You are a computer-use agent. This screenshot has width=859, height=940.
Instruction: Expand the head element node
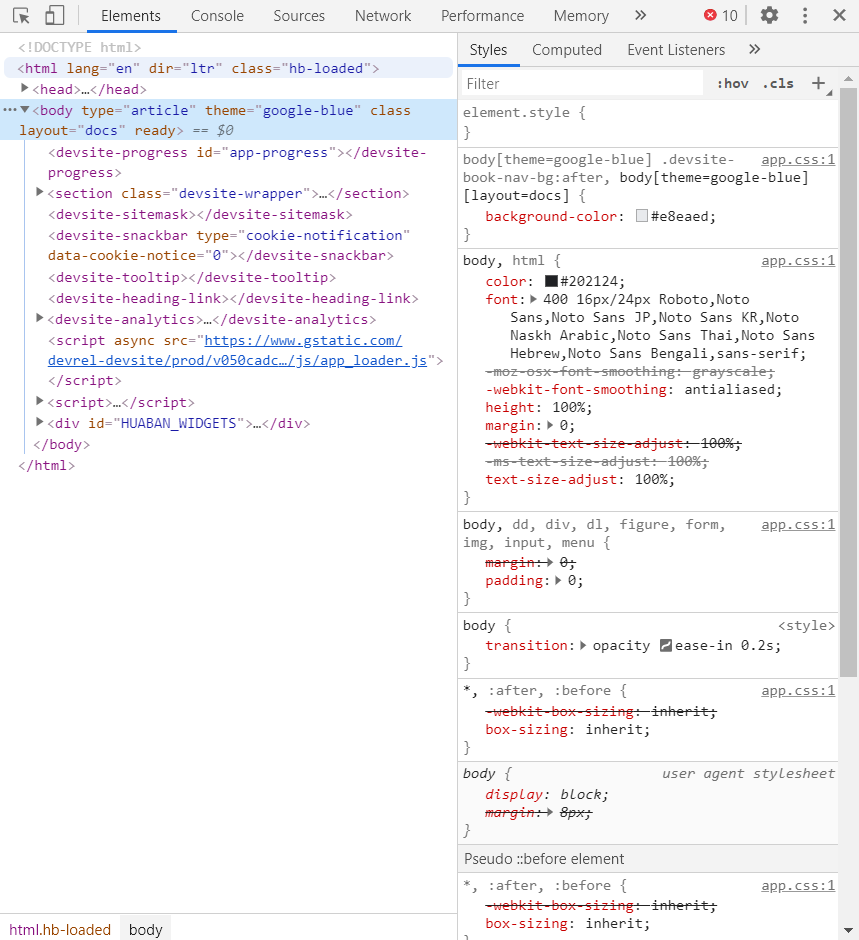pos(25,89)
